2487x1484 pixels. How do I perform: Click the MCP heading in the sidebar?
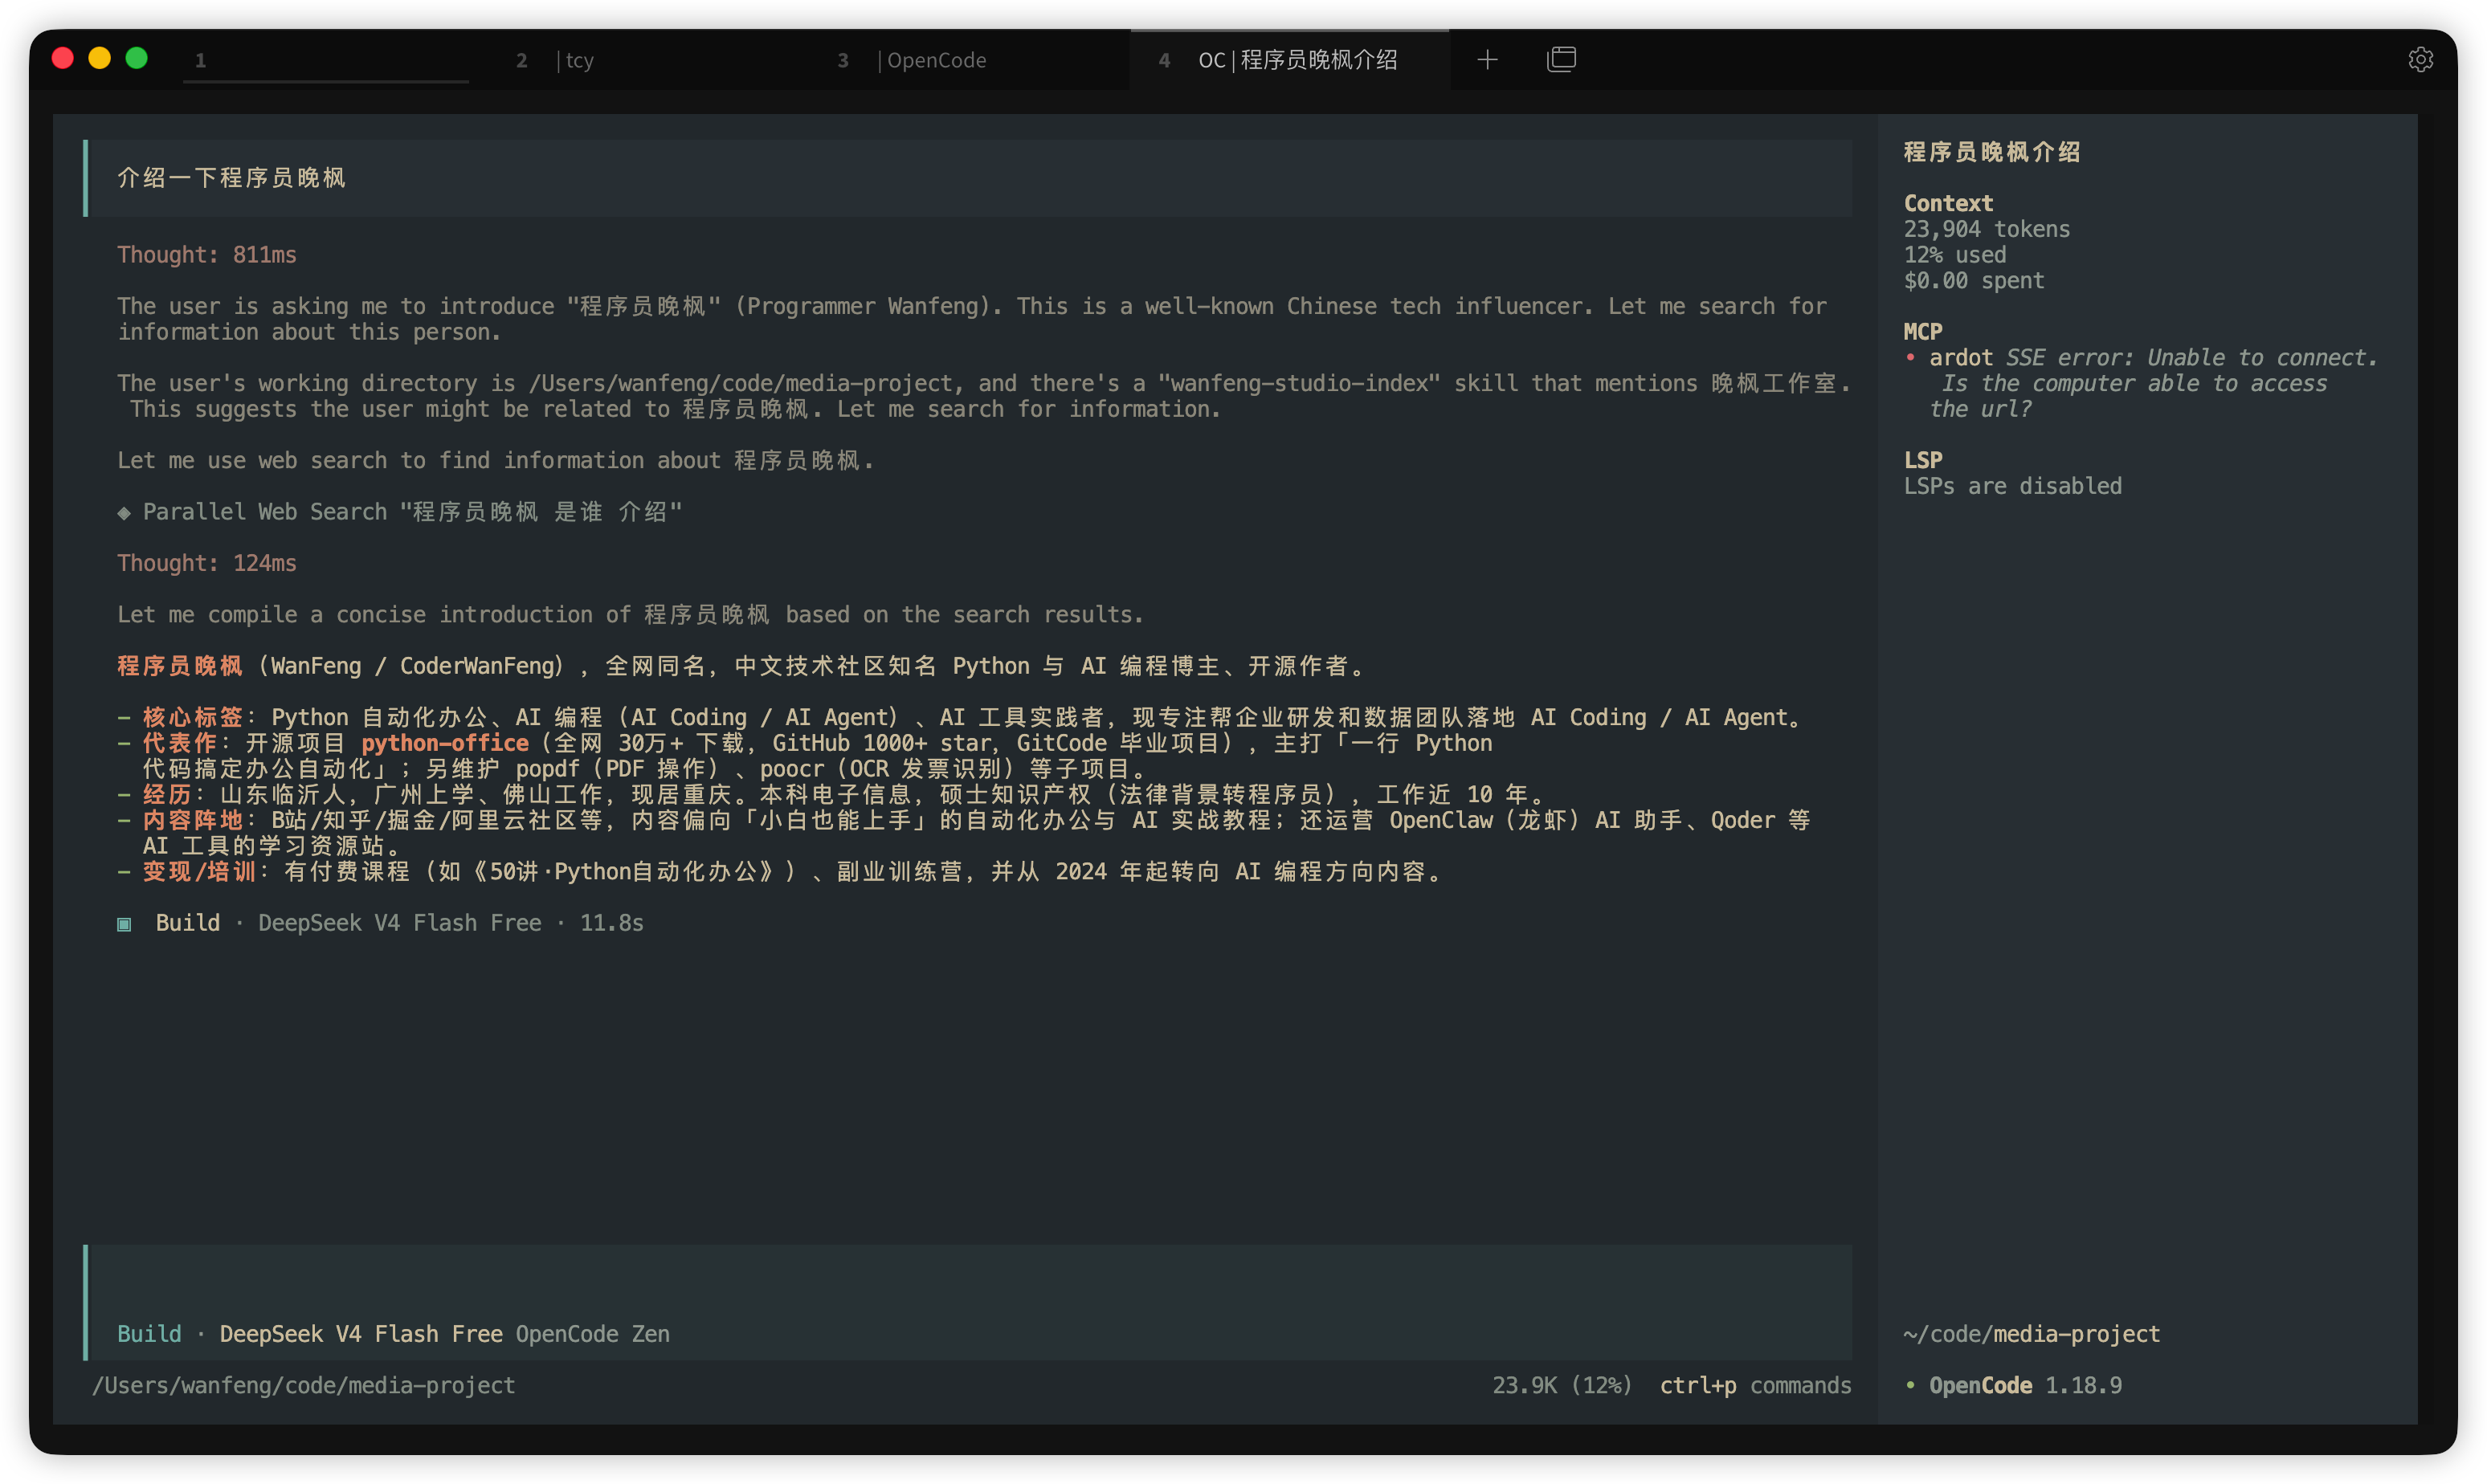[1922, 332]
